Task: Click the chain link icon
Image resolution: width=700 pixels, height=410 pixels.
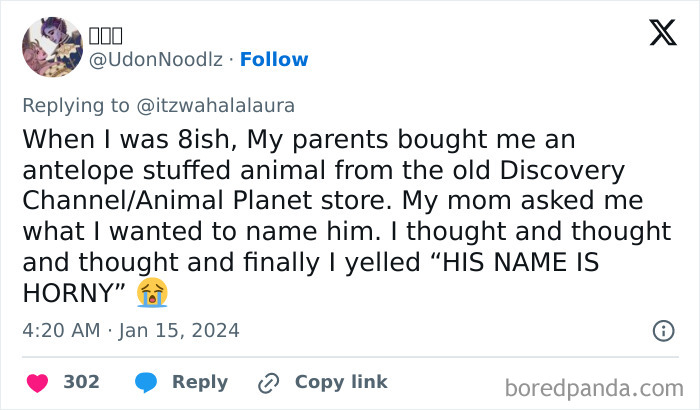Action: (267, 382)
